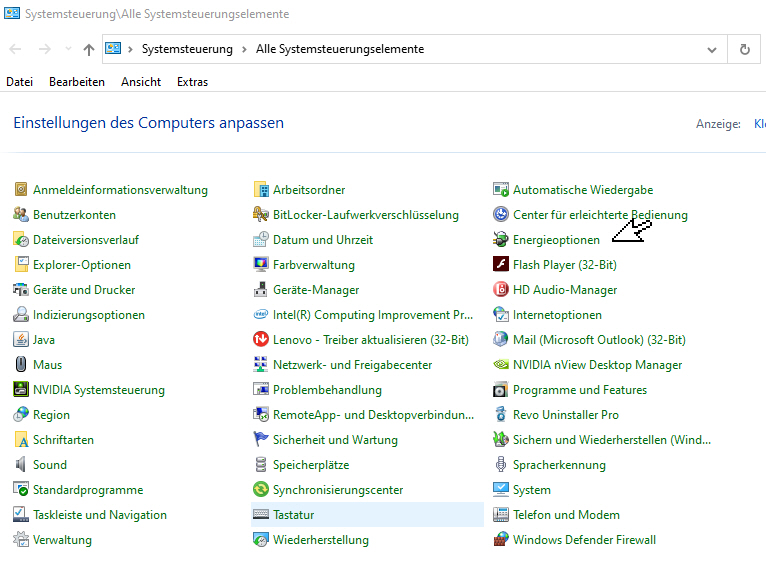
Task: Open the Intel Computing Improvement icon
Action: [261, 314]
